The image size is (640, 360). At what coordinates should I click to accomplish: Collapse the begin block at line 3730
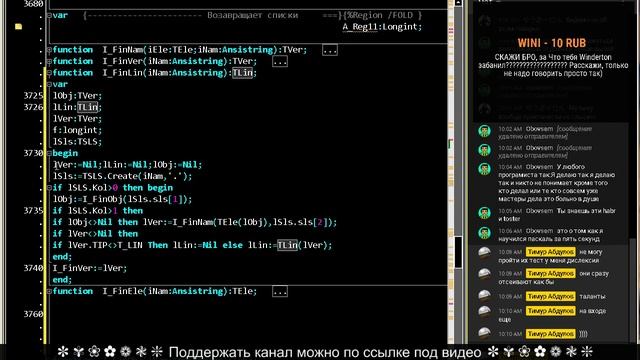[49, 153]
